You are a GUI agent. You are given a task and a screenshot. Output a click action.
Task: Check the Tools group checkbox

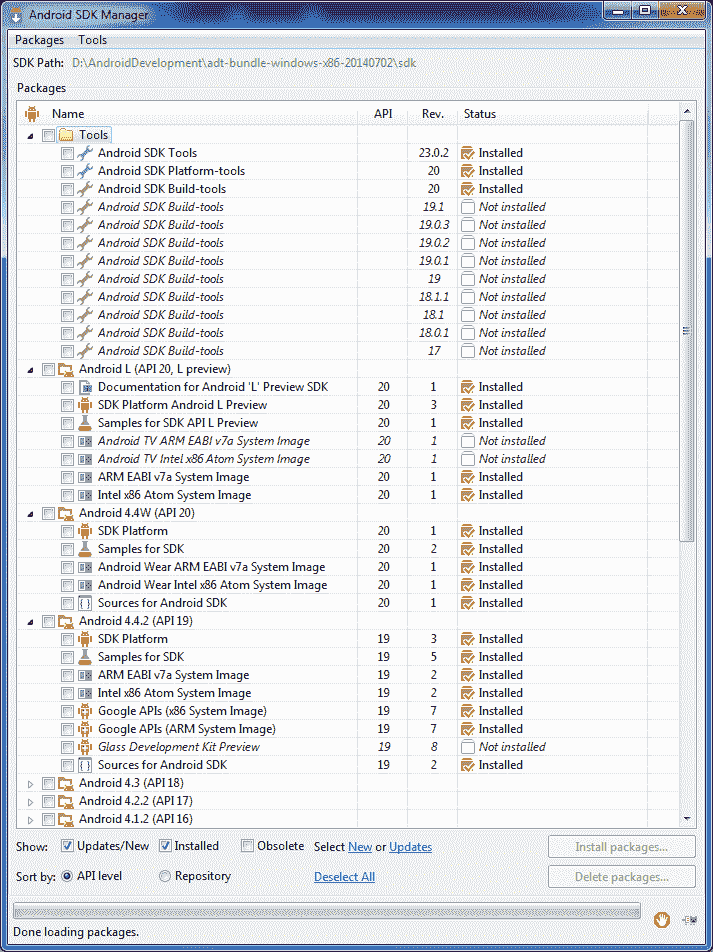tap(49, 135)
